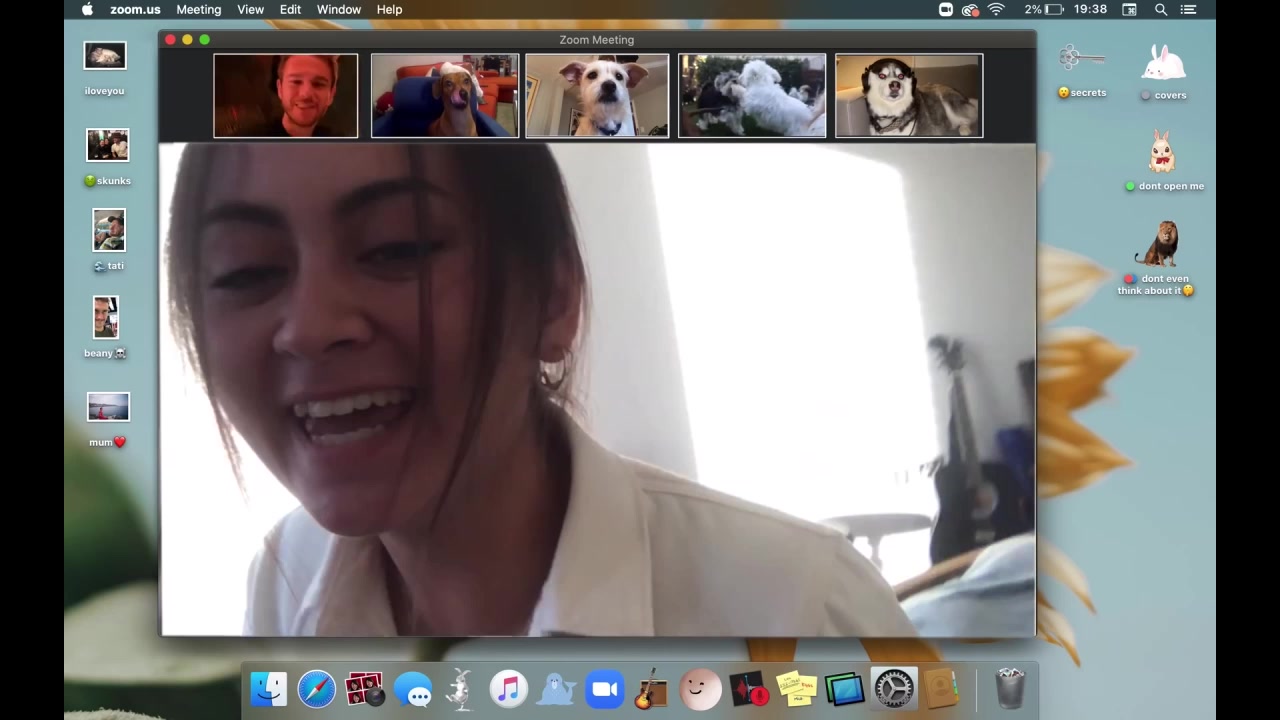Image resolution: width=1280 pixels, height=720 pixels.
Task: Select the secrets desktop item
Action: tap(1081, 70)
